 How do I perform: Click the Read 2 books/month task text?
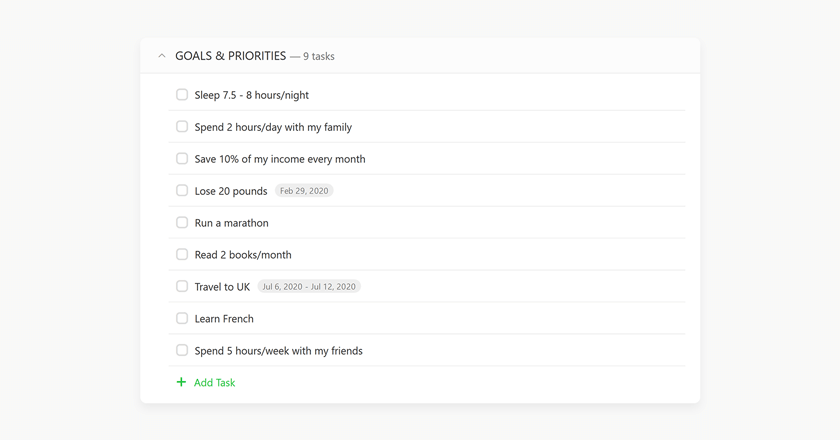pyautogui.click(x=243, y=255)
